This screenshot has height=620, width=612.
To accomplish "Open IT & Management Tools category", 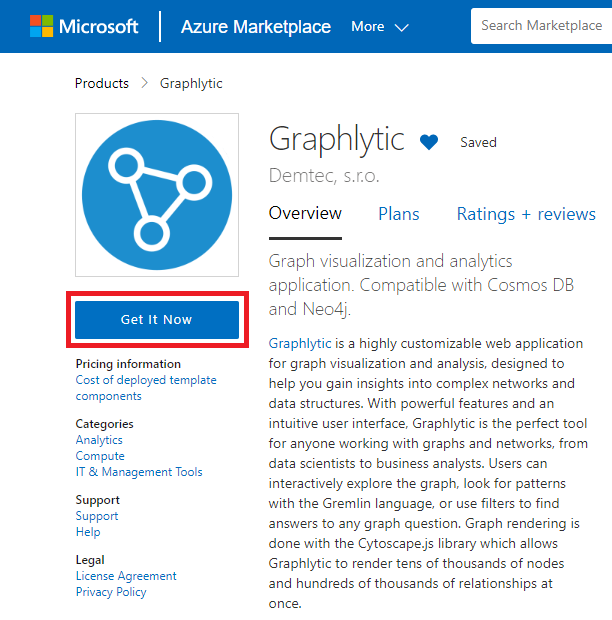I will [x=139, y=472].
